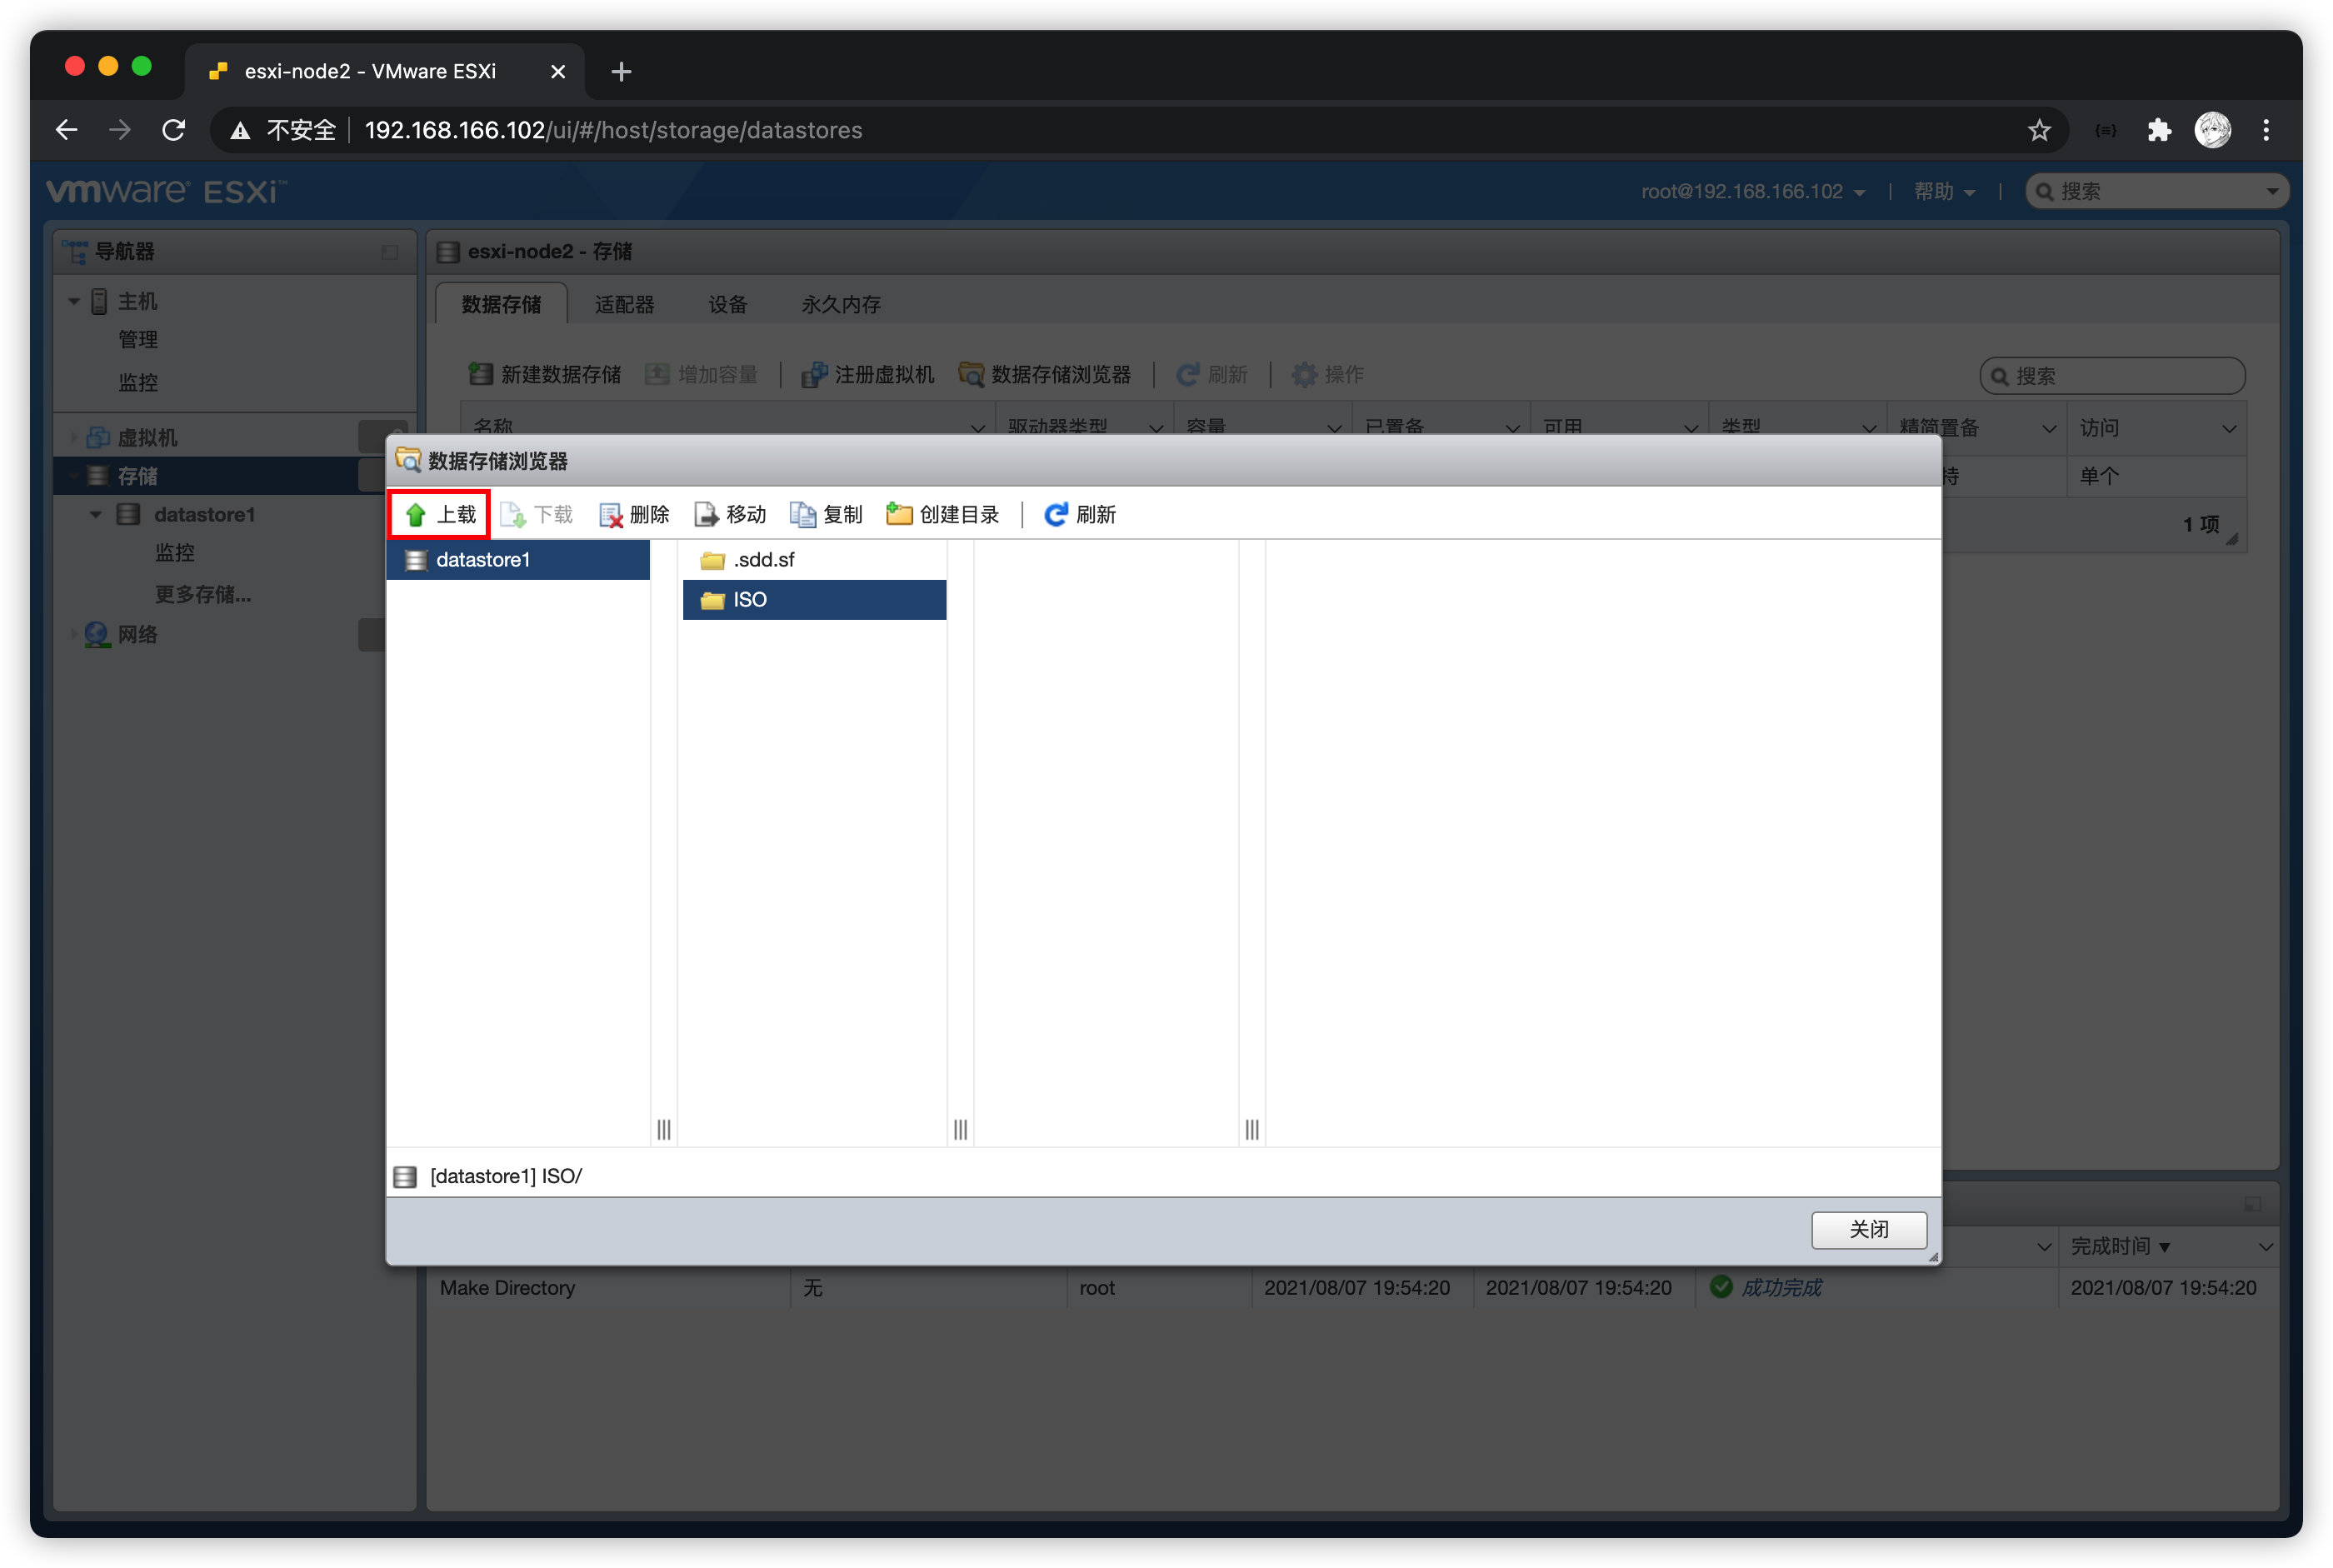The image size is (2333, 1568).
Task: Click the Delete (删除) icon
Action: 610,515
